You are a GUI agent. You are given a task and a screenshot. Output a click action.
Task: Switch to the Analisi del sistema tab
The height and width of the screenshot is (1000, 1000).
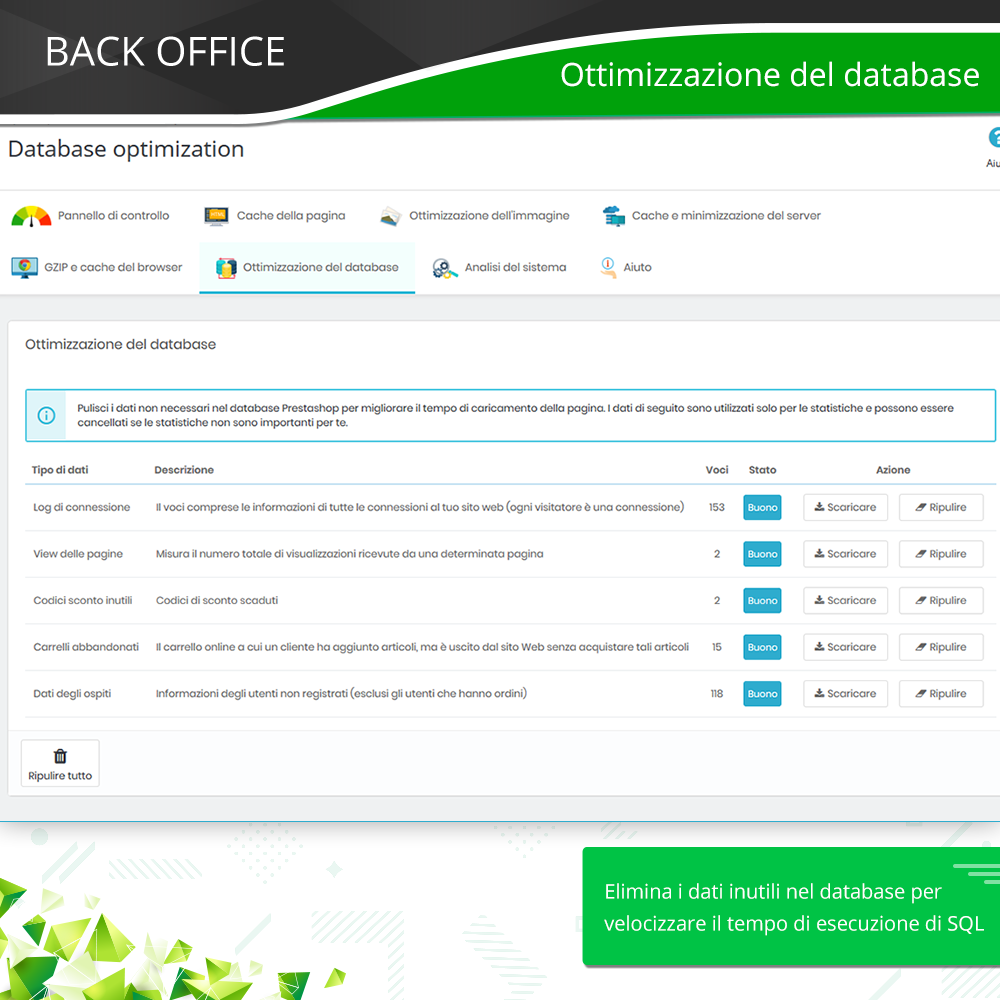click(515, 267)
